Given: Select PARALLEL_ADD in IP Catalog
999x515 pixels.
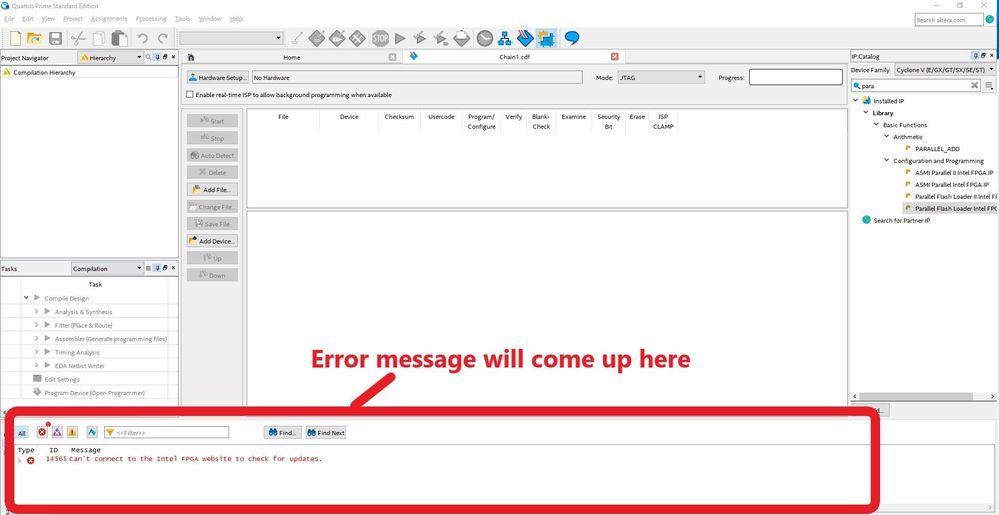Looking at the screenshot, I should point(937,149).
